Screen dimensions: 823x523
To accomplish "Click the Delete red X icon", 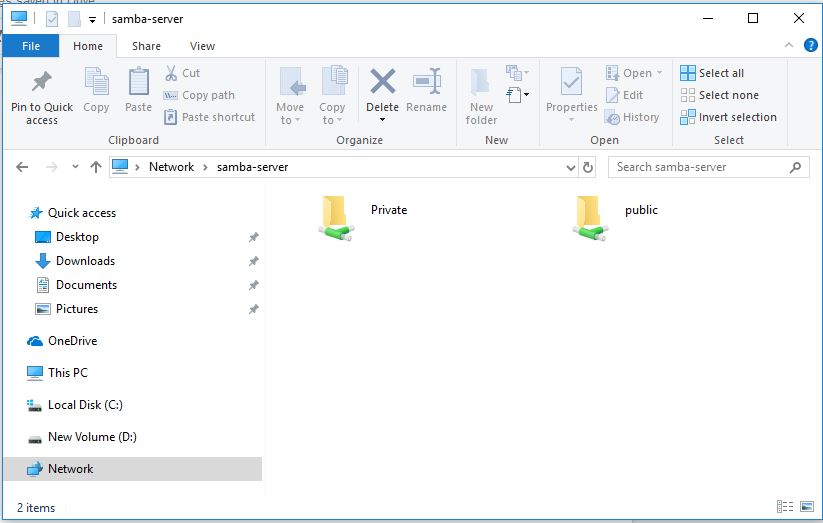I will pos(383,82).
